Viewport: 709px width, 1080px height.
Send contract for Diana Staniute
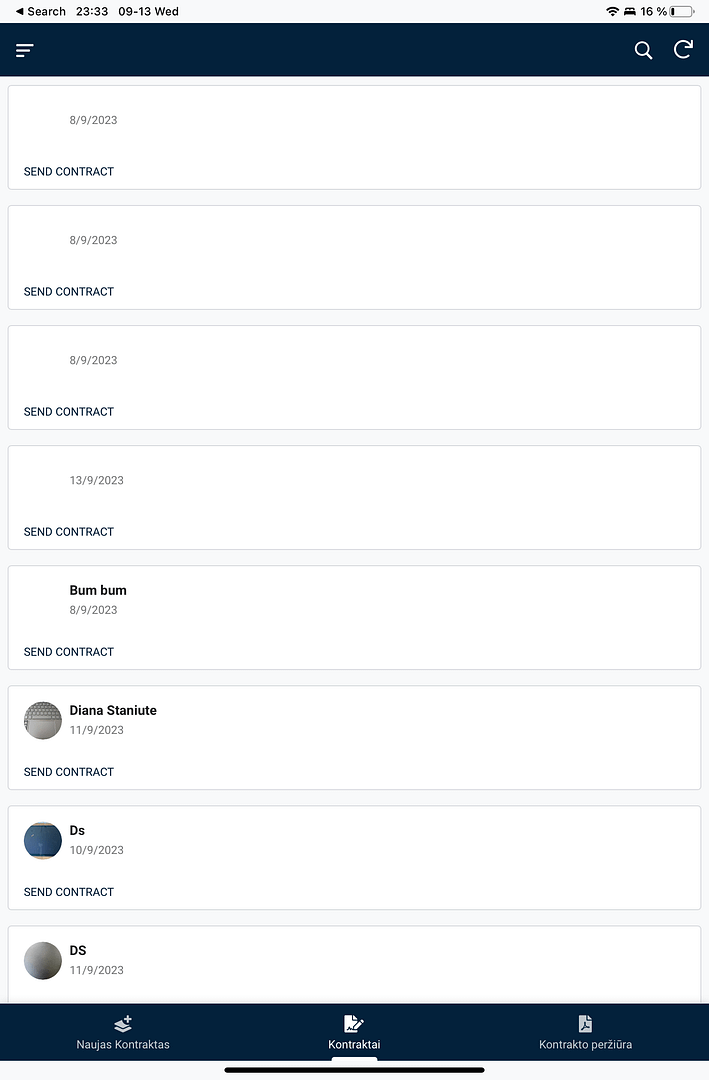coord(69,772)
